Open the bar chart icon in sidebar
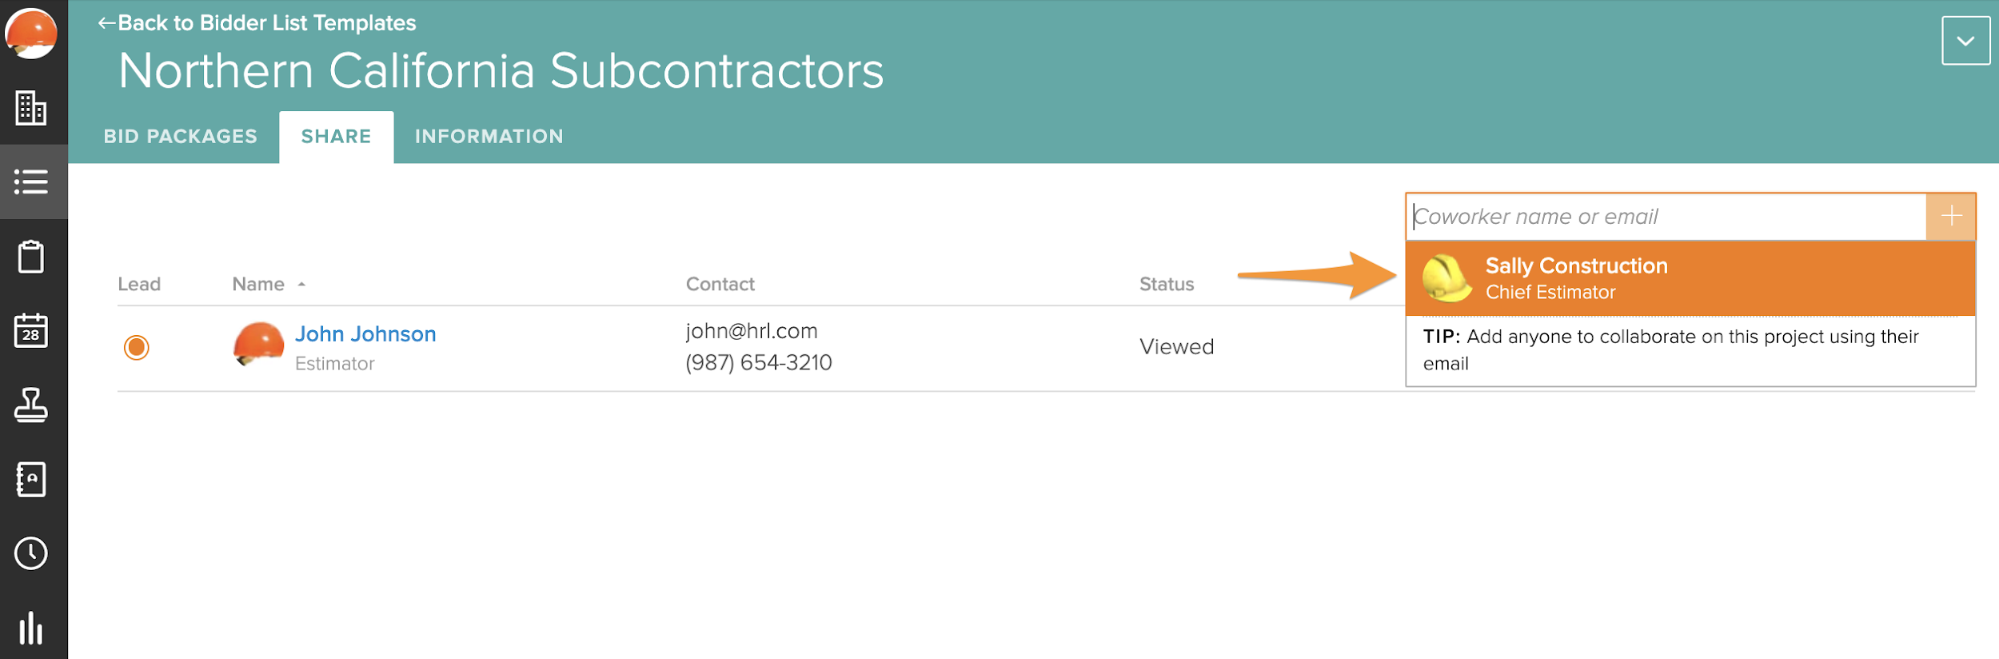Image resolution: width=1999 pixels, height=659 pixels. tap(31, 628)
